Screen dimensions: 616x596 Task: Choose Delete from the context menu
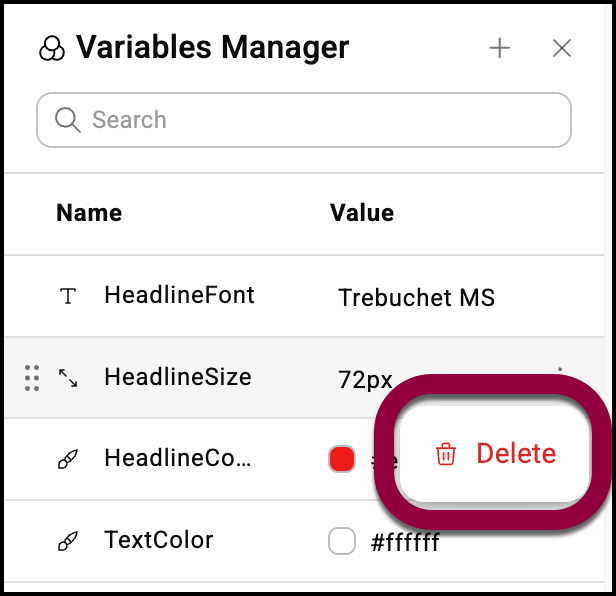point(515,454)
